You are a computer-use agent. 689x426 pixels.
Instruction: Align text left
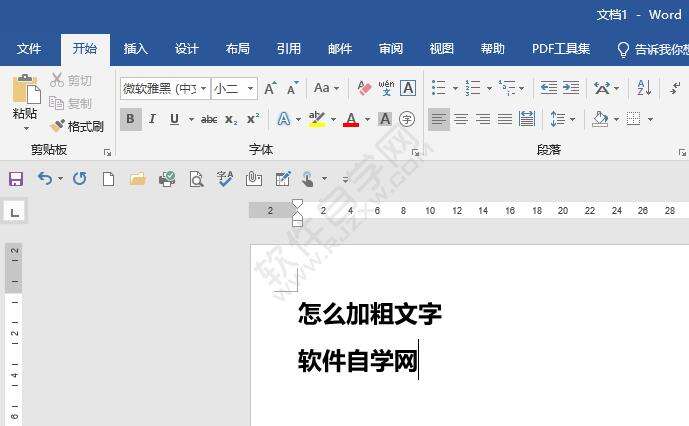click(439, 119)
